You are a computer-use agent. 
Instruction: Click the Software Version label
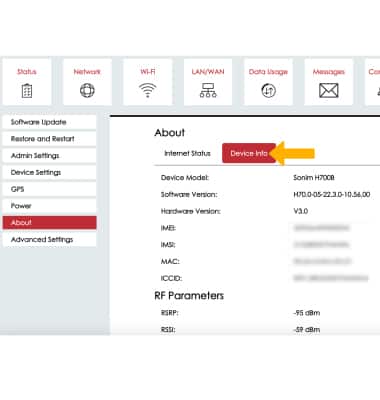(x=189, y=194)
